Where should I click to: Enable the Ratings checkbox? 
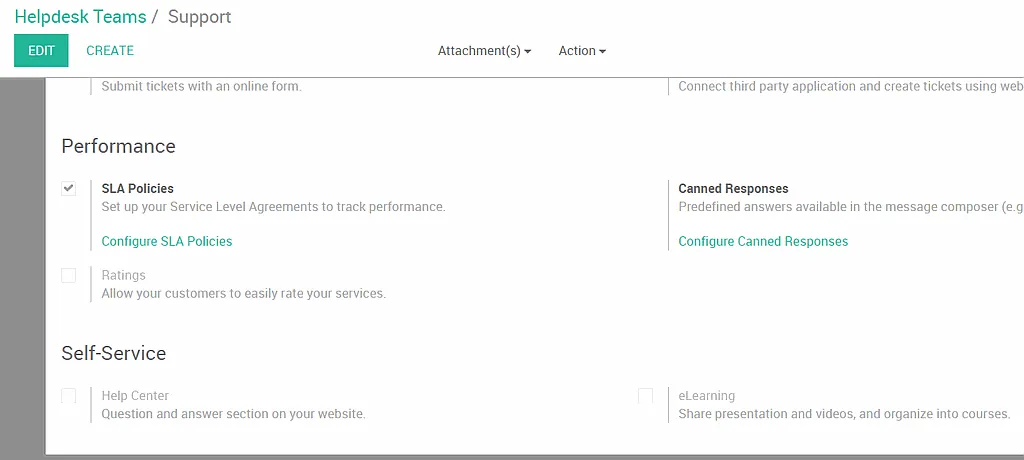(69, 275)
